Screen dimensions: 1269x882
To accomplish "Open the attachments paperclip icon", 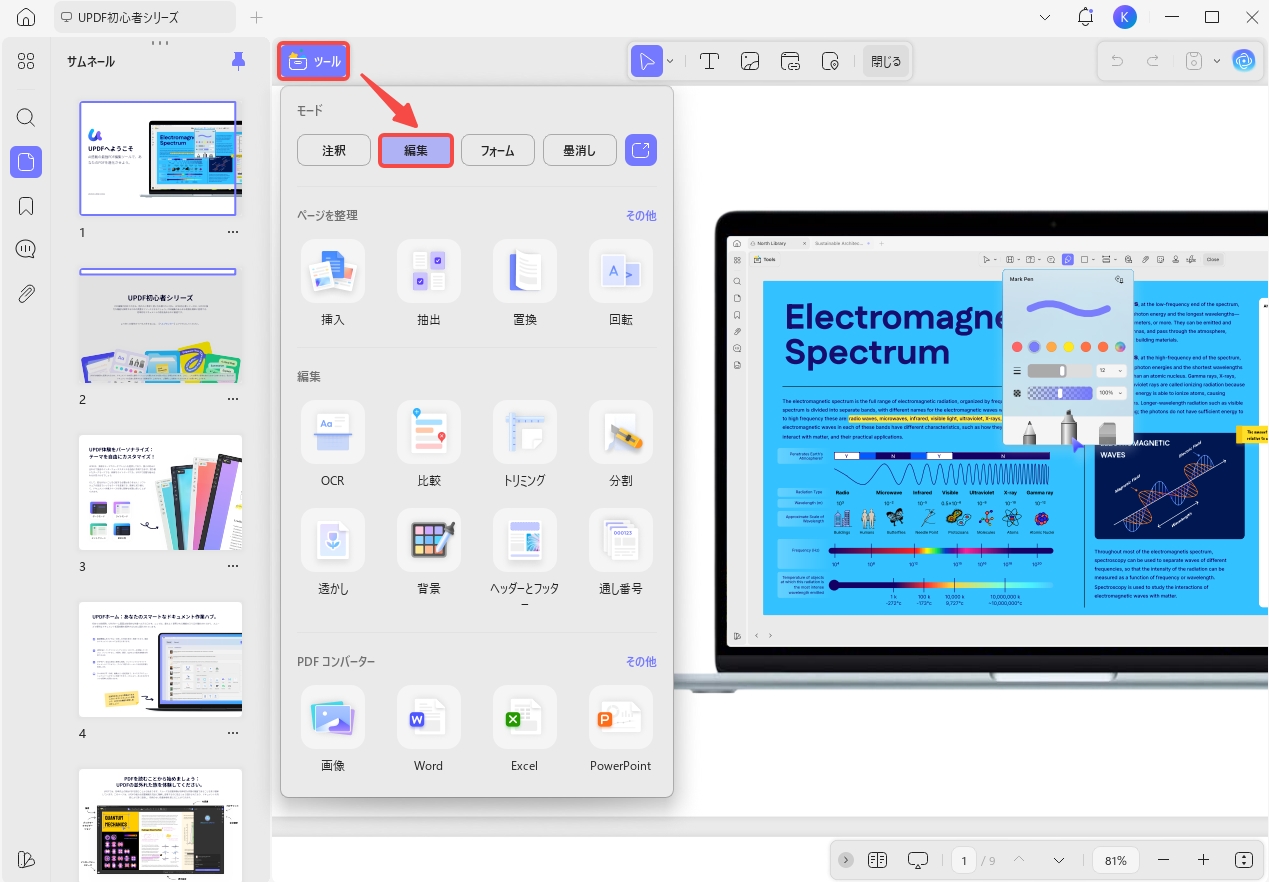I will [x=26, y=294].
